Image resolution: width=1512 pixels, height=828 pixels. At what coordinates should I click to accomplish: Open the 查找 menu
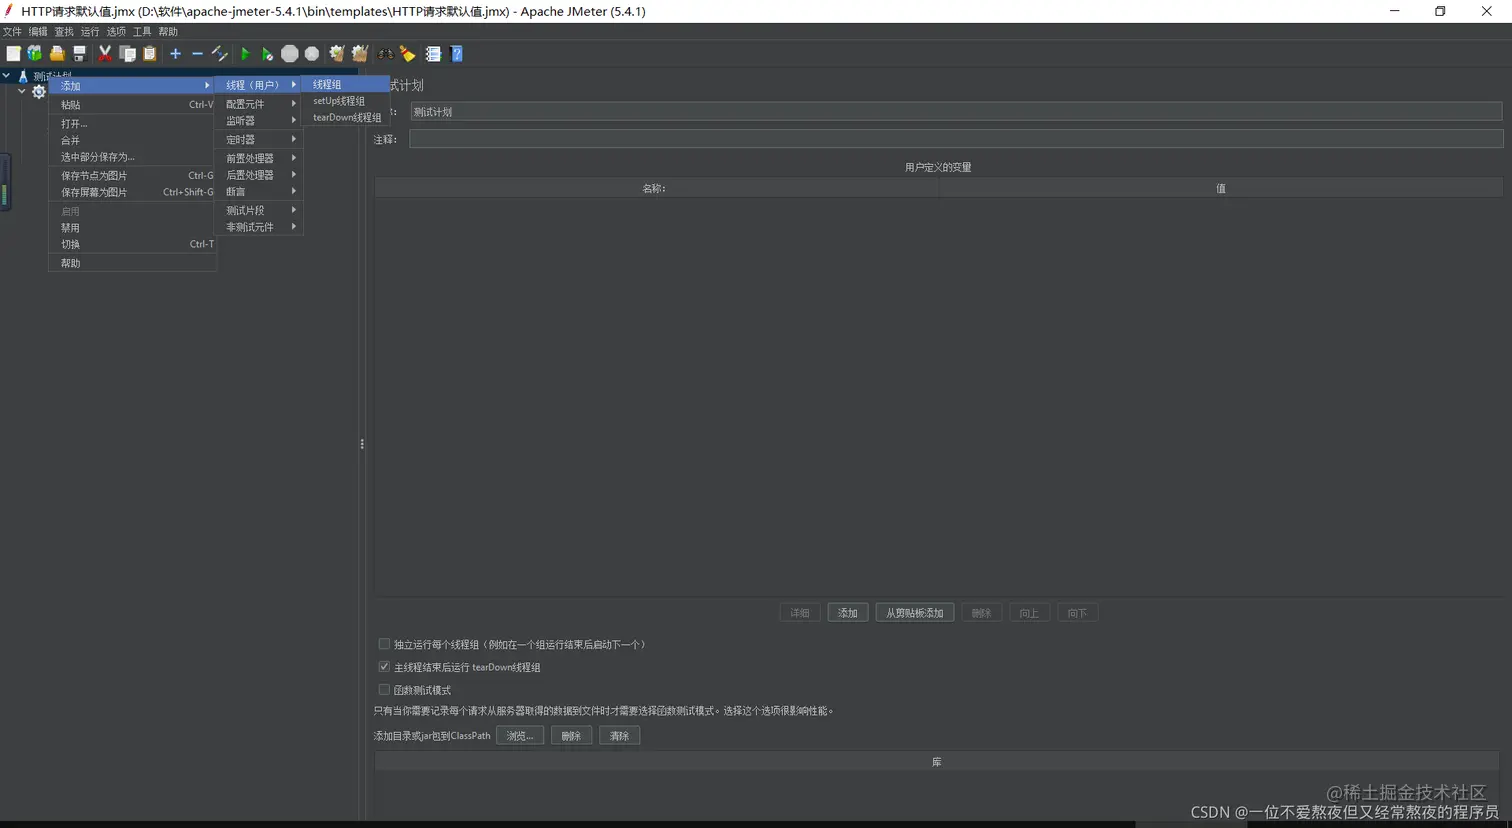tap(64, 32)
